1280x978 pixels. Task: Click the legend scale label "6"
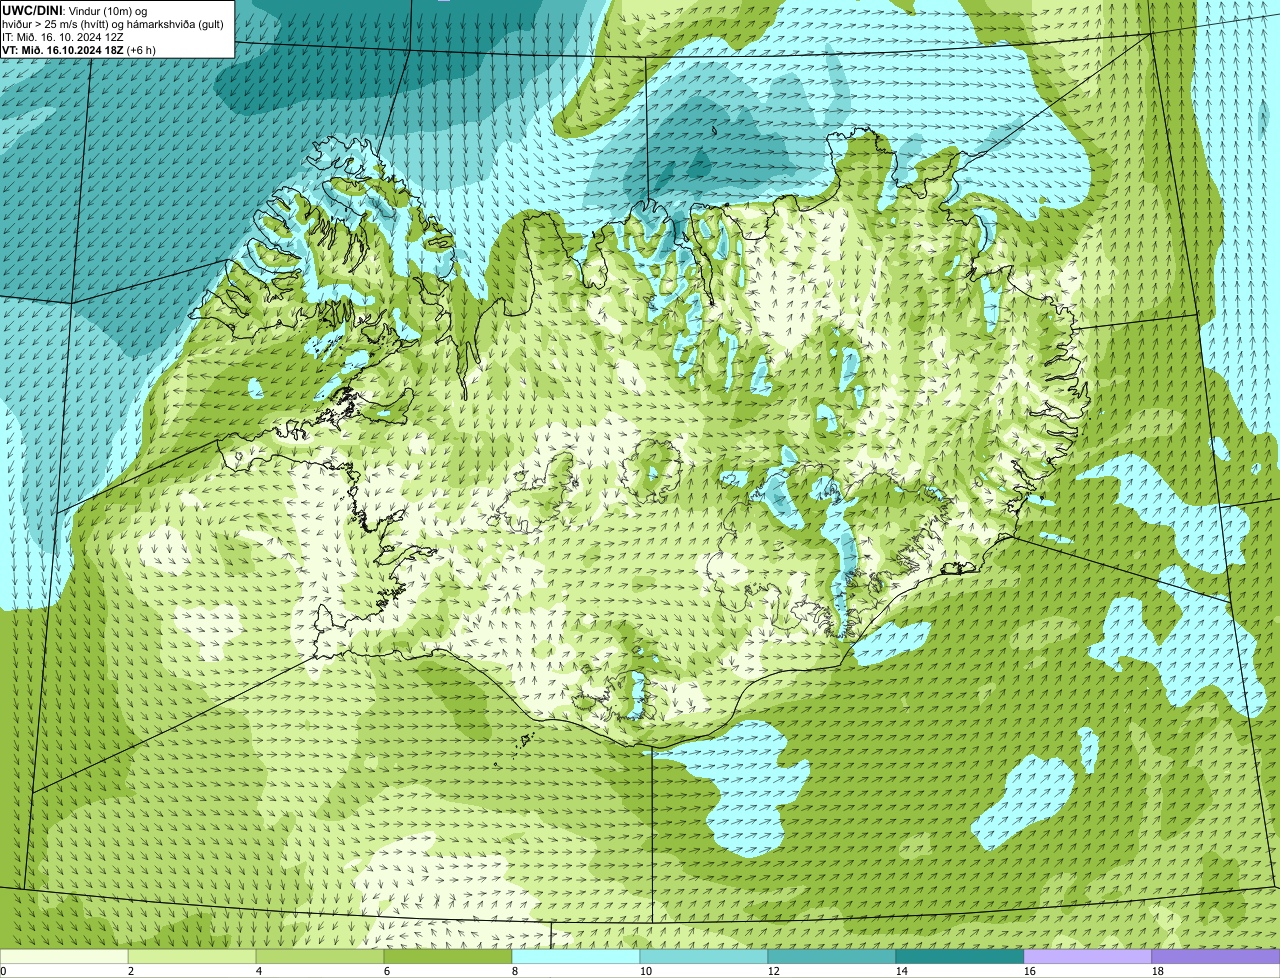click(387, 971)
